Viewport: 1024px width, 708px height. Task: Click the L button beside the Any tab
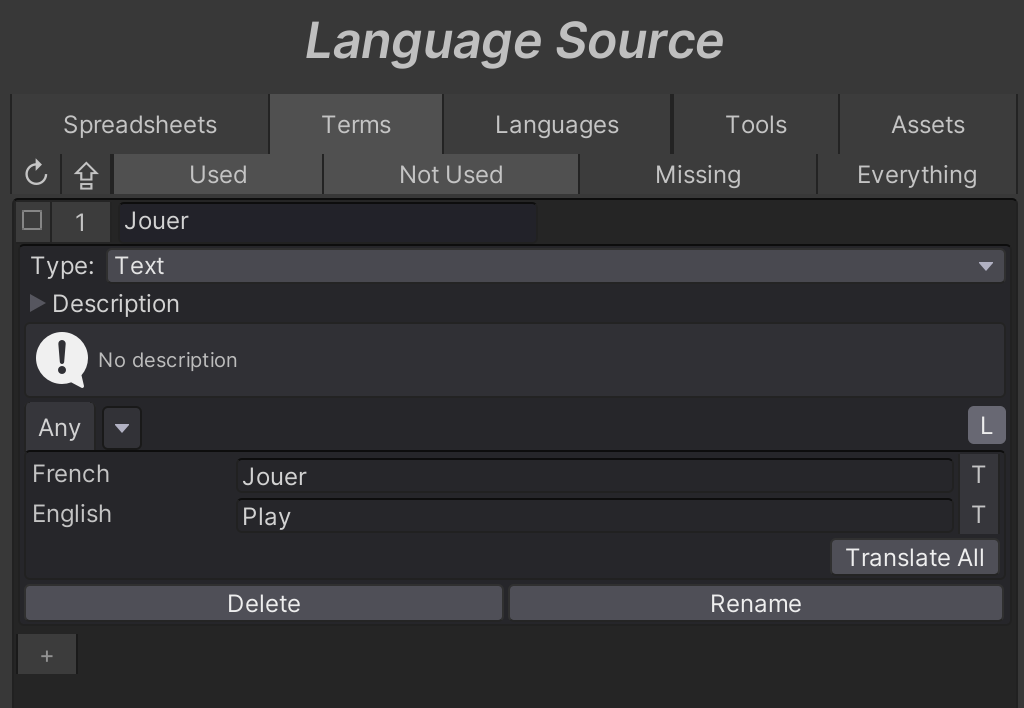click(985, 426)
